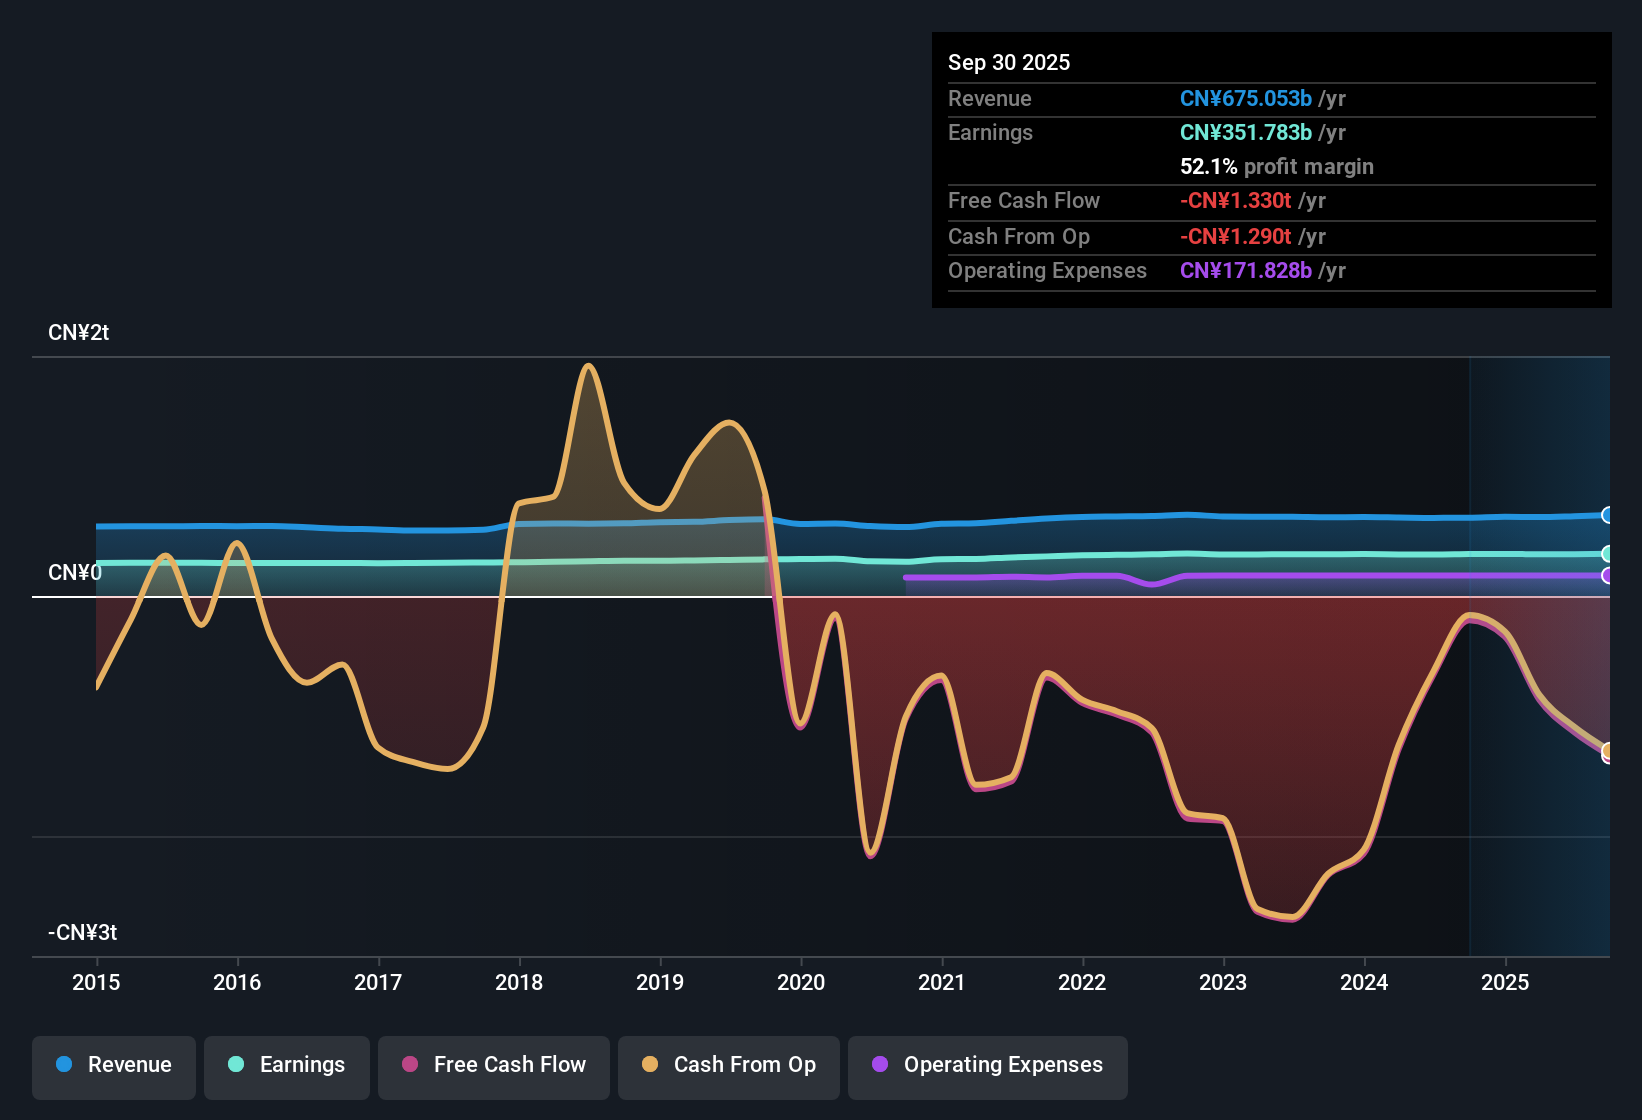The image size is (1642, 1120).
Task: Click the 2025 forecast boundary line
Action: 1470,650
